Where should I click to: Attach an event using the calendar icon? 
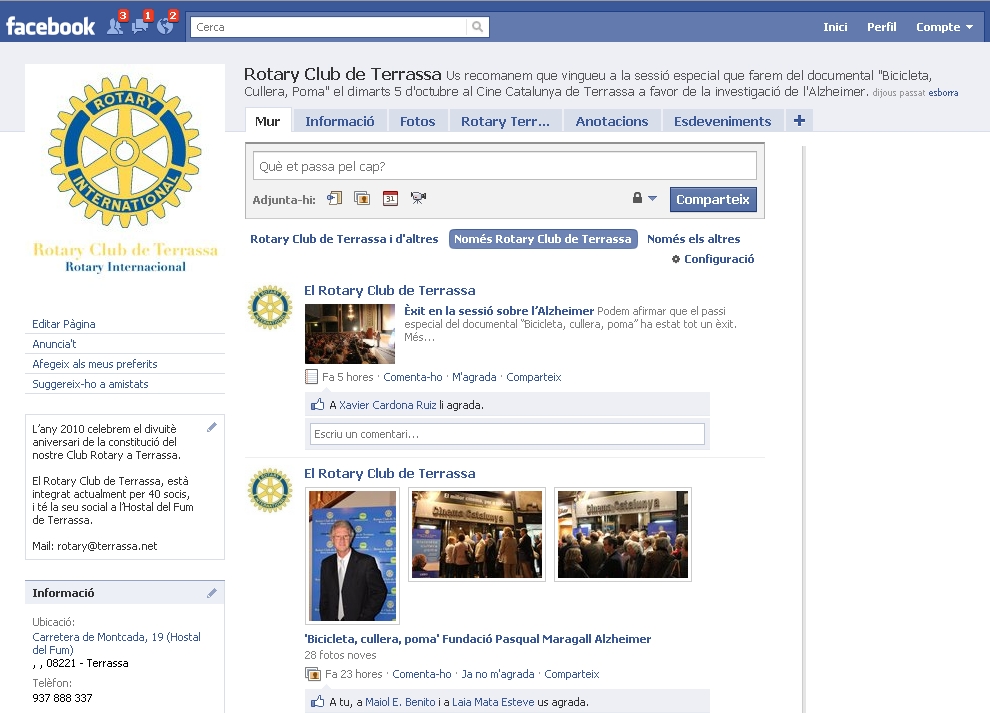(x=390, y=198)
